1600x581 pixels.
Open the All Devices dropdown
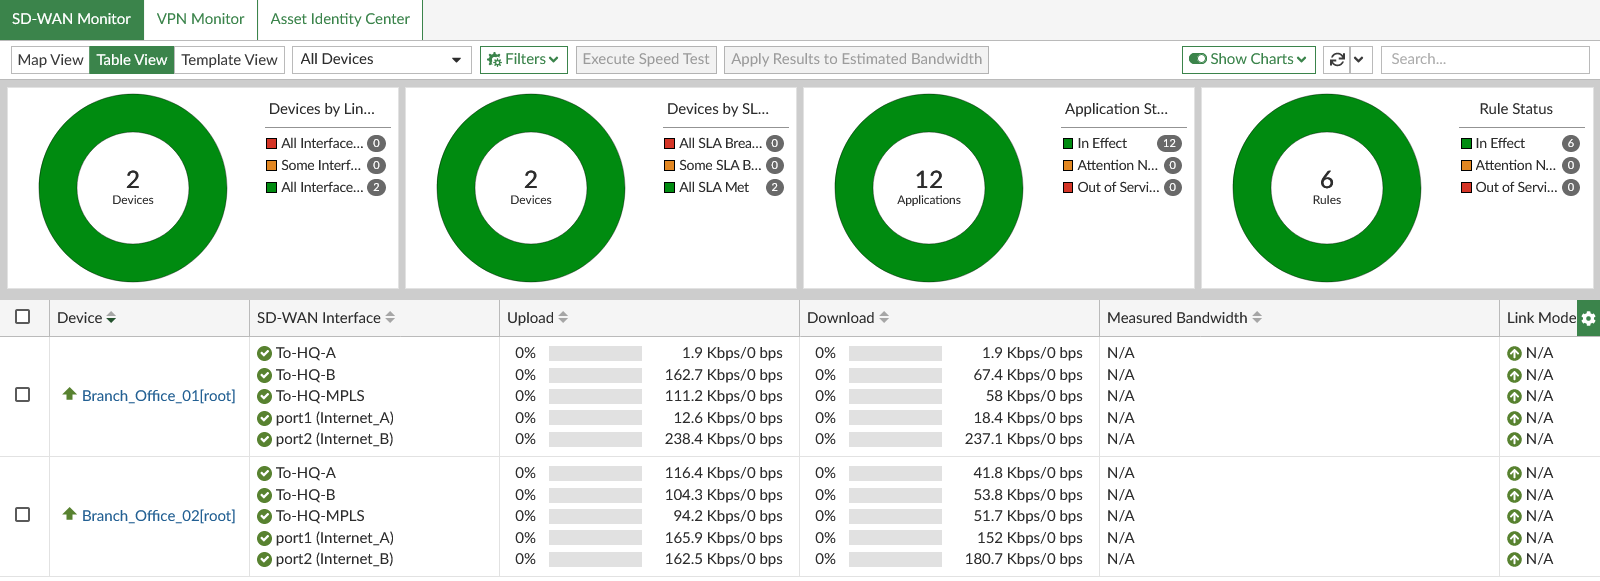(381, 60)
